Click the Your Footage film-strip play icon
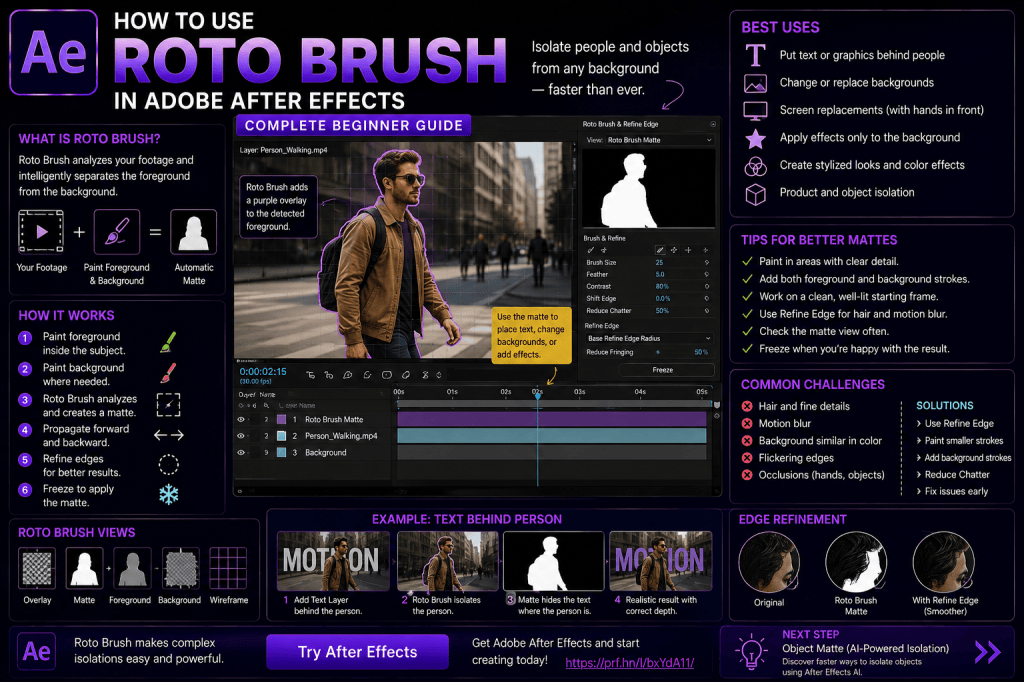The image size is (1024, 682). click(41, 231)
